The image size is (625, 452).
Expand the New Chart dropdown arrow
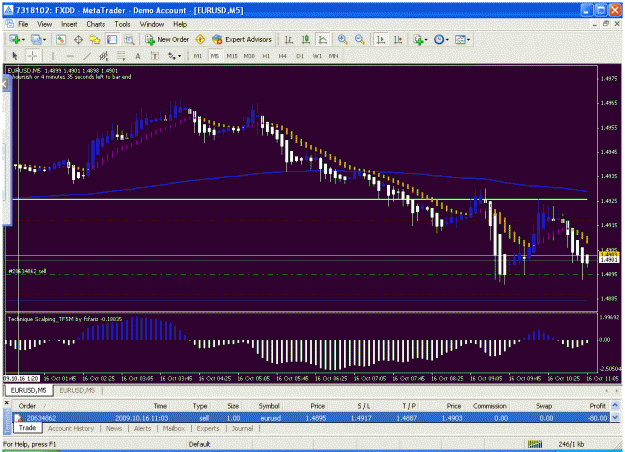pos(23,39)
